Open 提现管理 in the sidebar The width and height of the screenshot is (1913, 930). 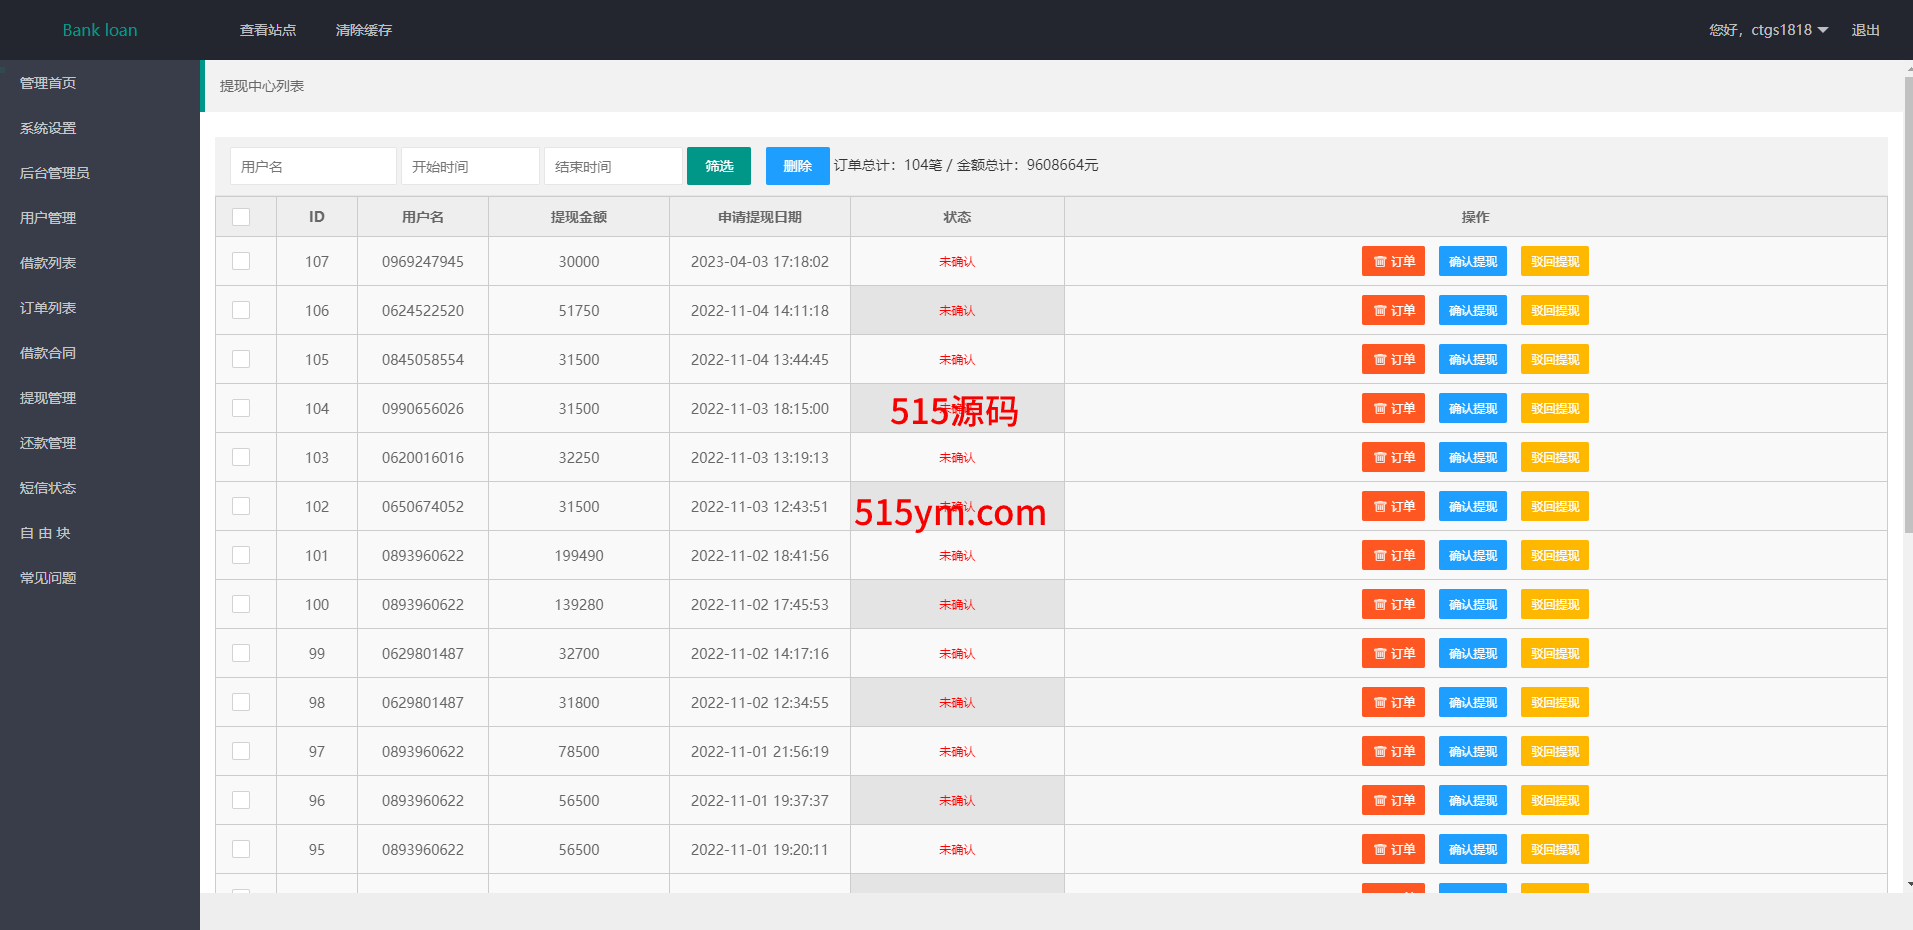tap(48, 398)
